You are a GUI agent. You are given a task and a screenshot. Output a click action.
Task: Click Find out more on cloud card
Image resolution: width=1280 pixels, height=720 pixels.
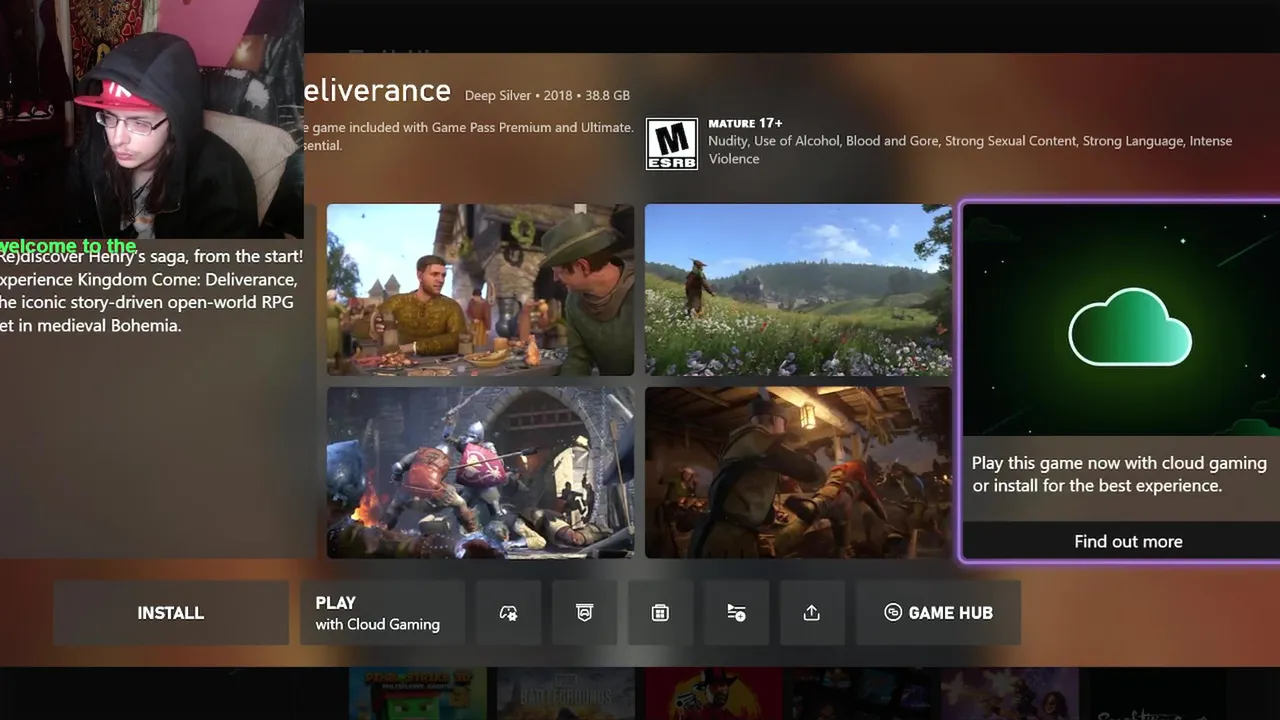coord(1128,541)
